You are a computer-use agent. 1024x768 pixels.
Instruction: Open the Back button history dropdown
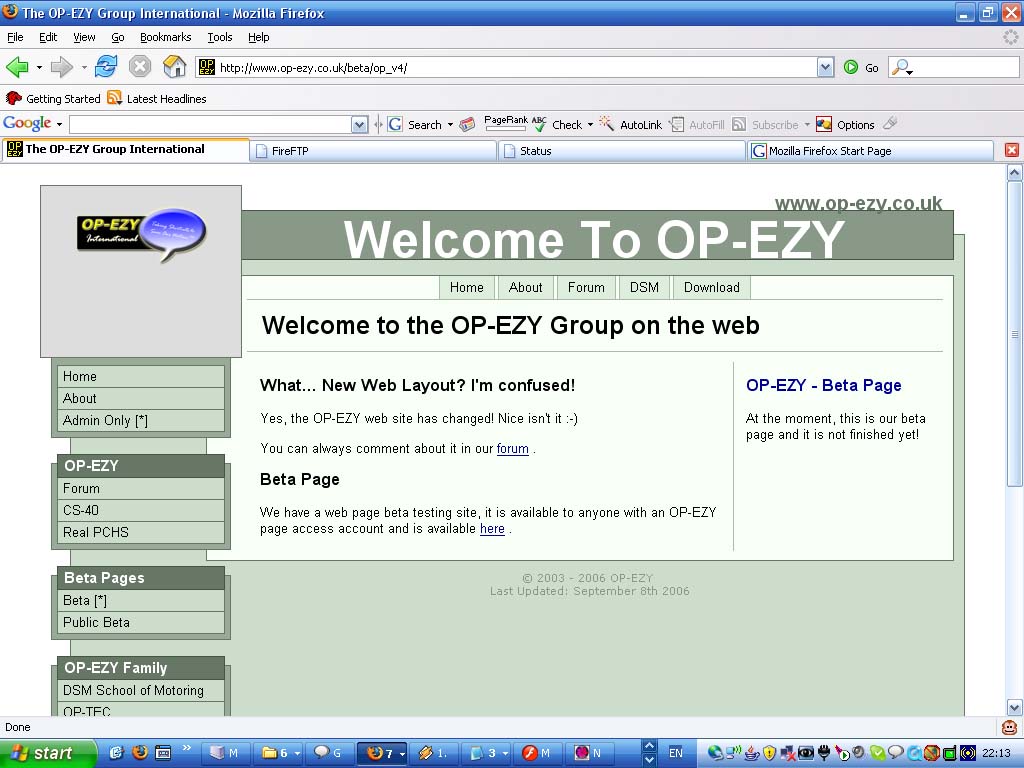tap(39, 67)
